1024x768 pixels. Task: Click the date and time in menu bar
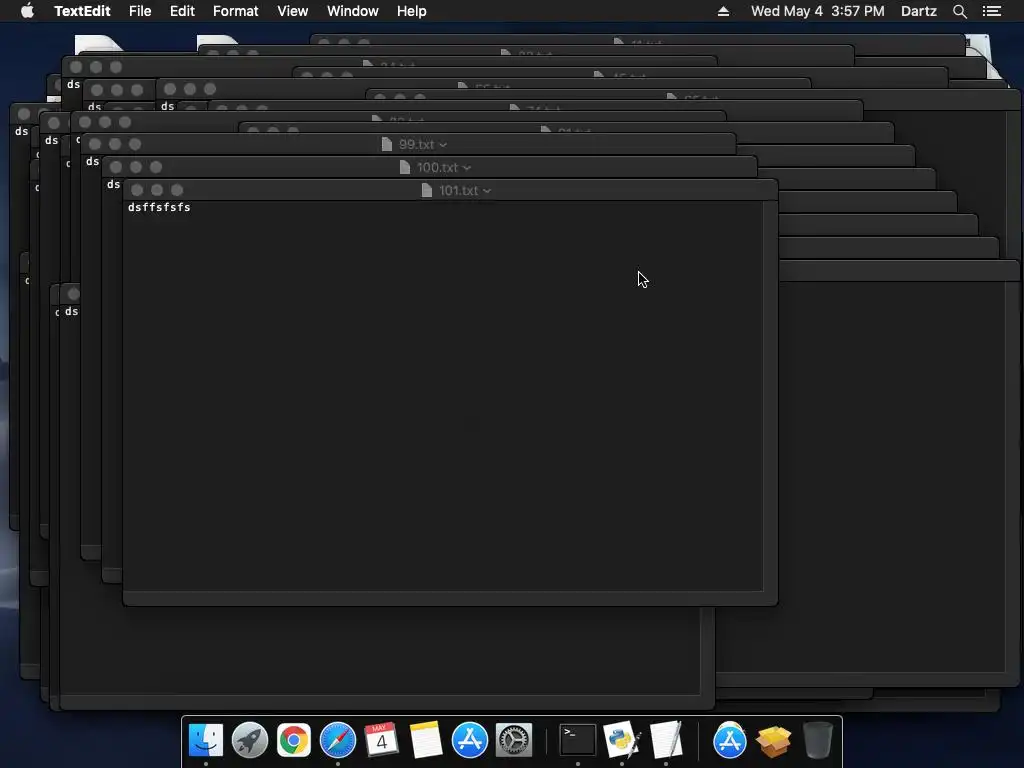pyautogui.click(x=818, y=11)
